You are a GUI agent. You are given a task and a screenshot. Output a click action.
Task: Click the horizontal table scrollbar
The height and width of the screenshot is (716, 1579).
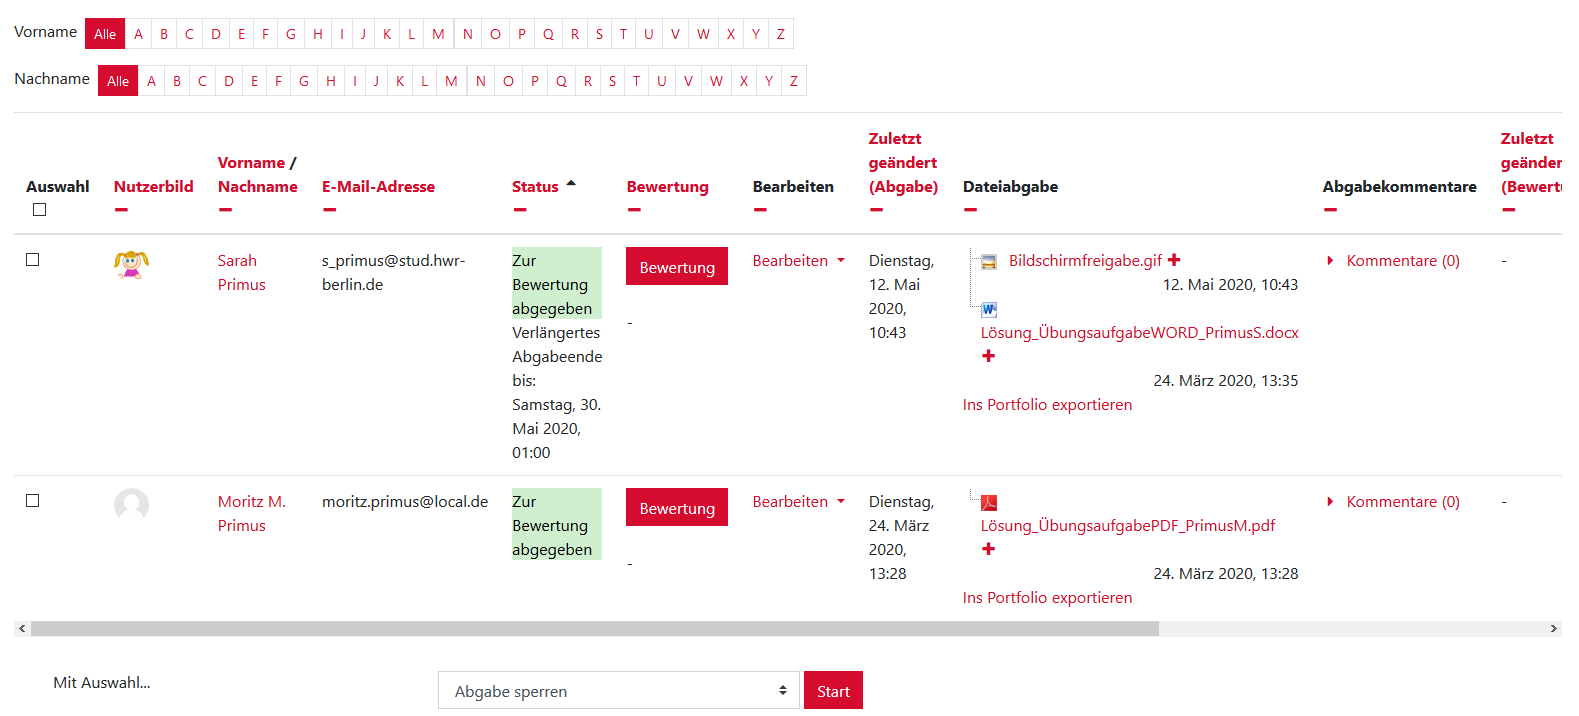click(594, 629)
